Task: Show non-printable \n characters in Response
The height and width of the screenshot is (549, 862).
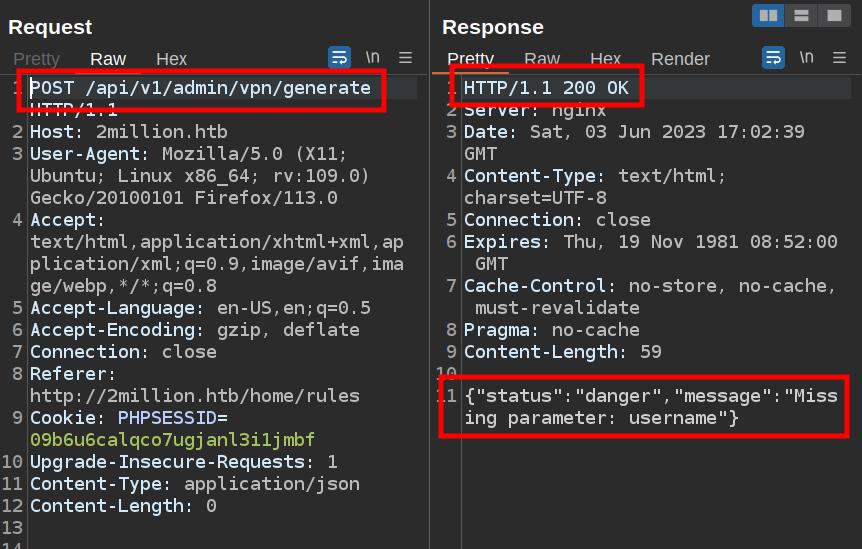Action: point(806,58)
